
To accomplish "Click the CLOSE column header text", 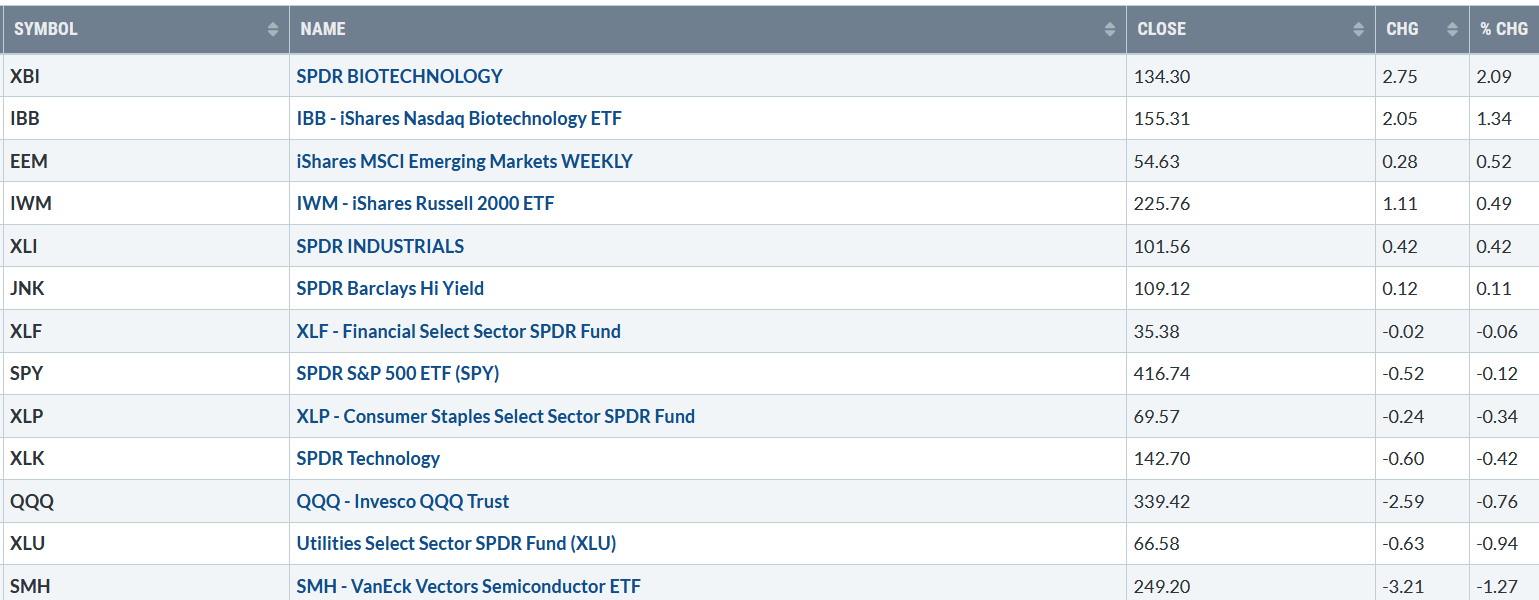I will [1162, 29].
